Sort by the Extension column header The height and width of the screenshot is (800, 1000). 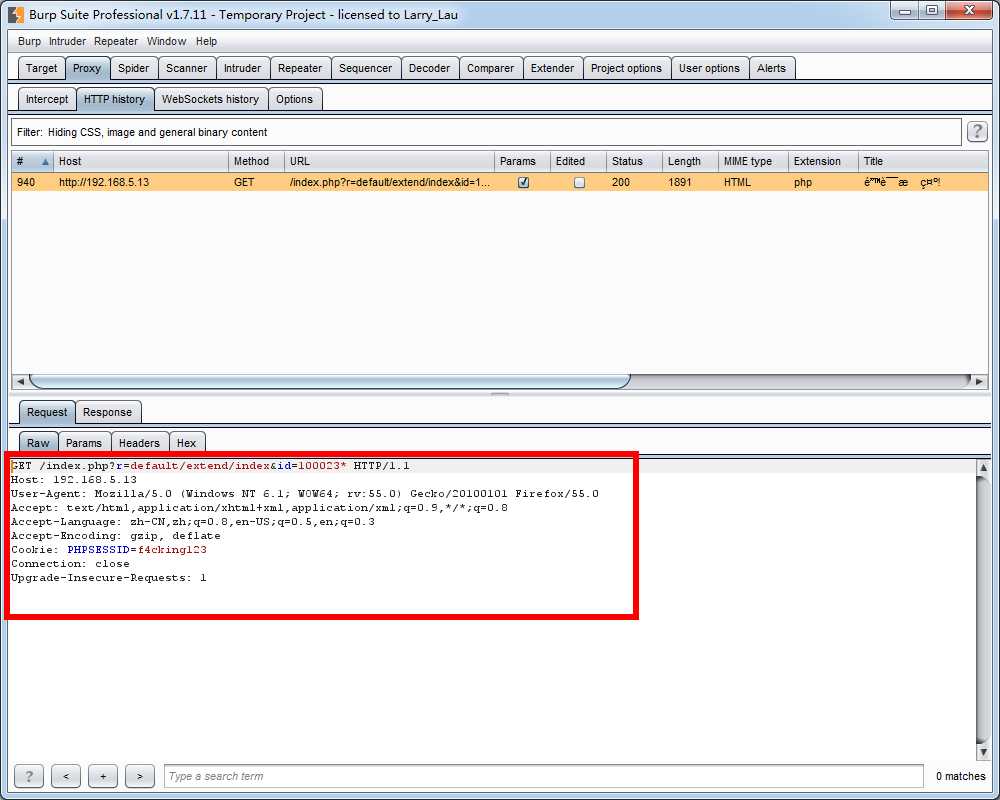point(823,161)
